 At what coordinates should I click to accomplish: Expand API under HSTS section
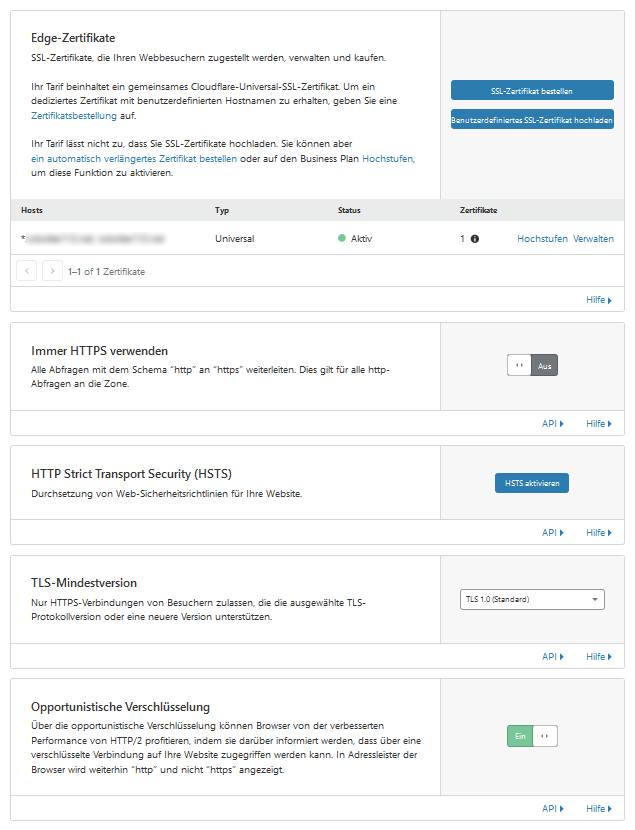(552, 532)
